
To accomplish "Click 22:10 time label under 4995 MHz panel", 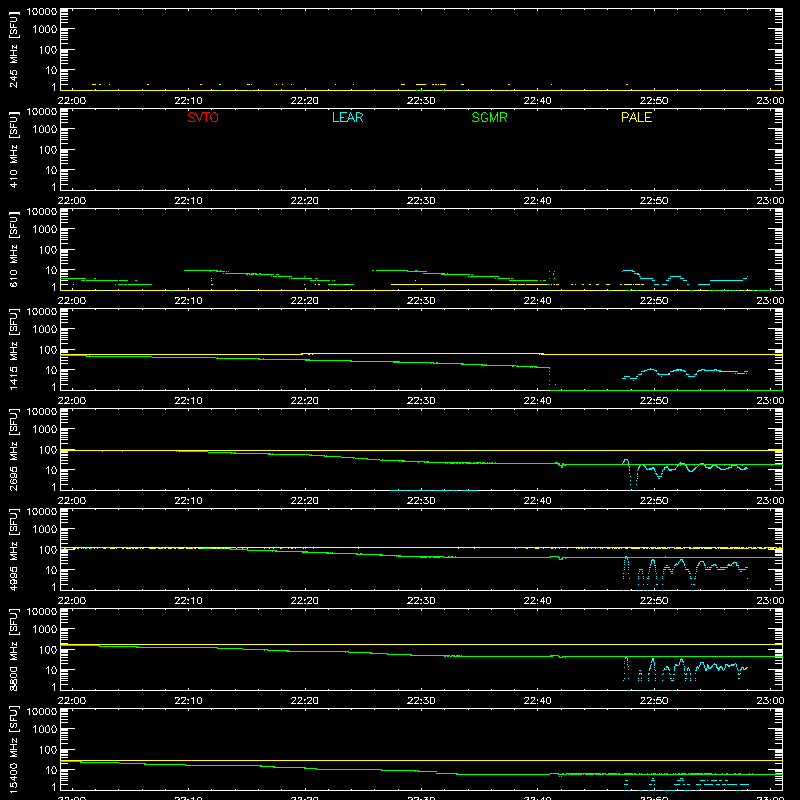I will pos(188,601).
